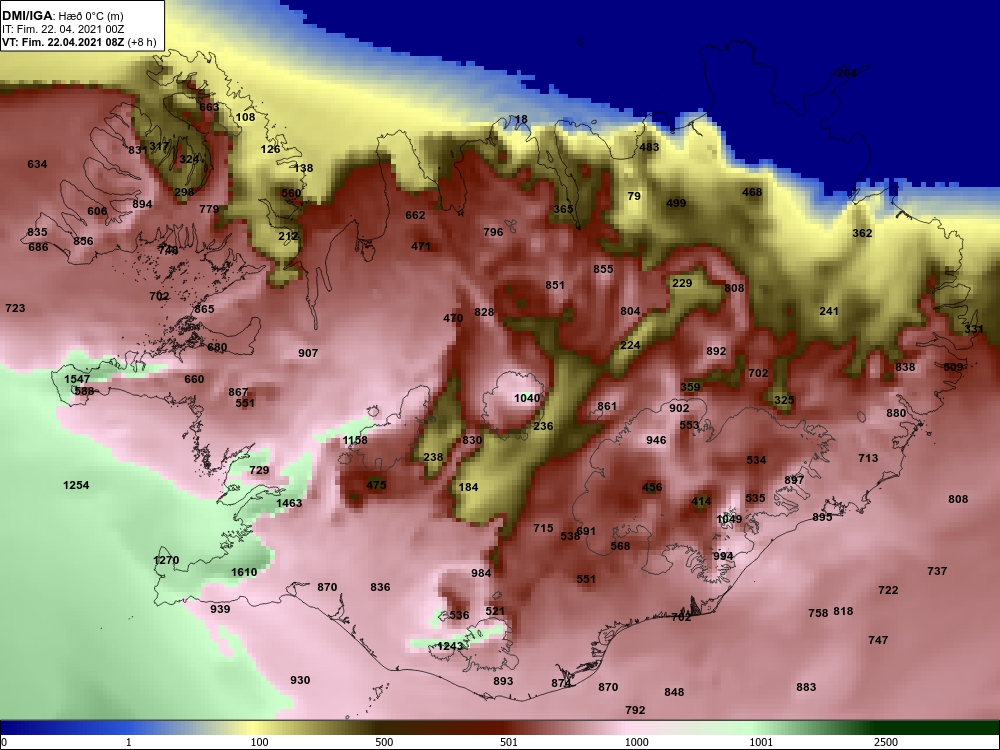Click the legend label 100
1000x750 pixels.
(260, 742)
